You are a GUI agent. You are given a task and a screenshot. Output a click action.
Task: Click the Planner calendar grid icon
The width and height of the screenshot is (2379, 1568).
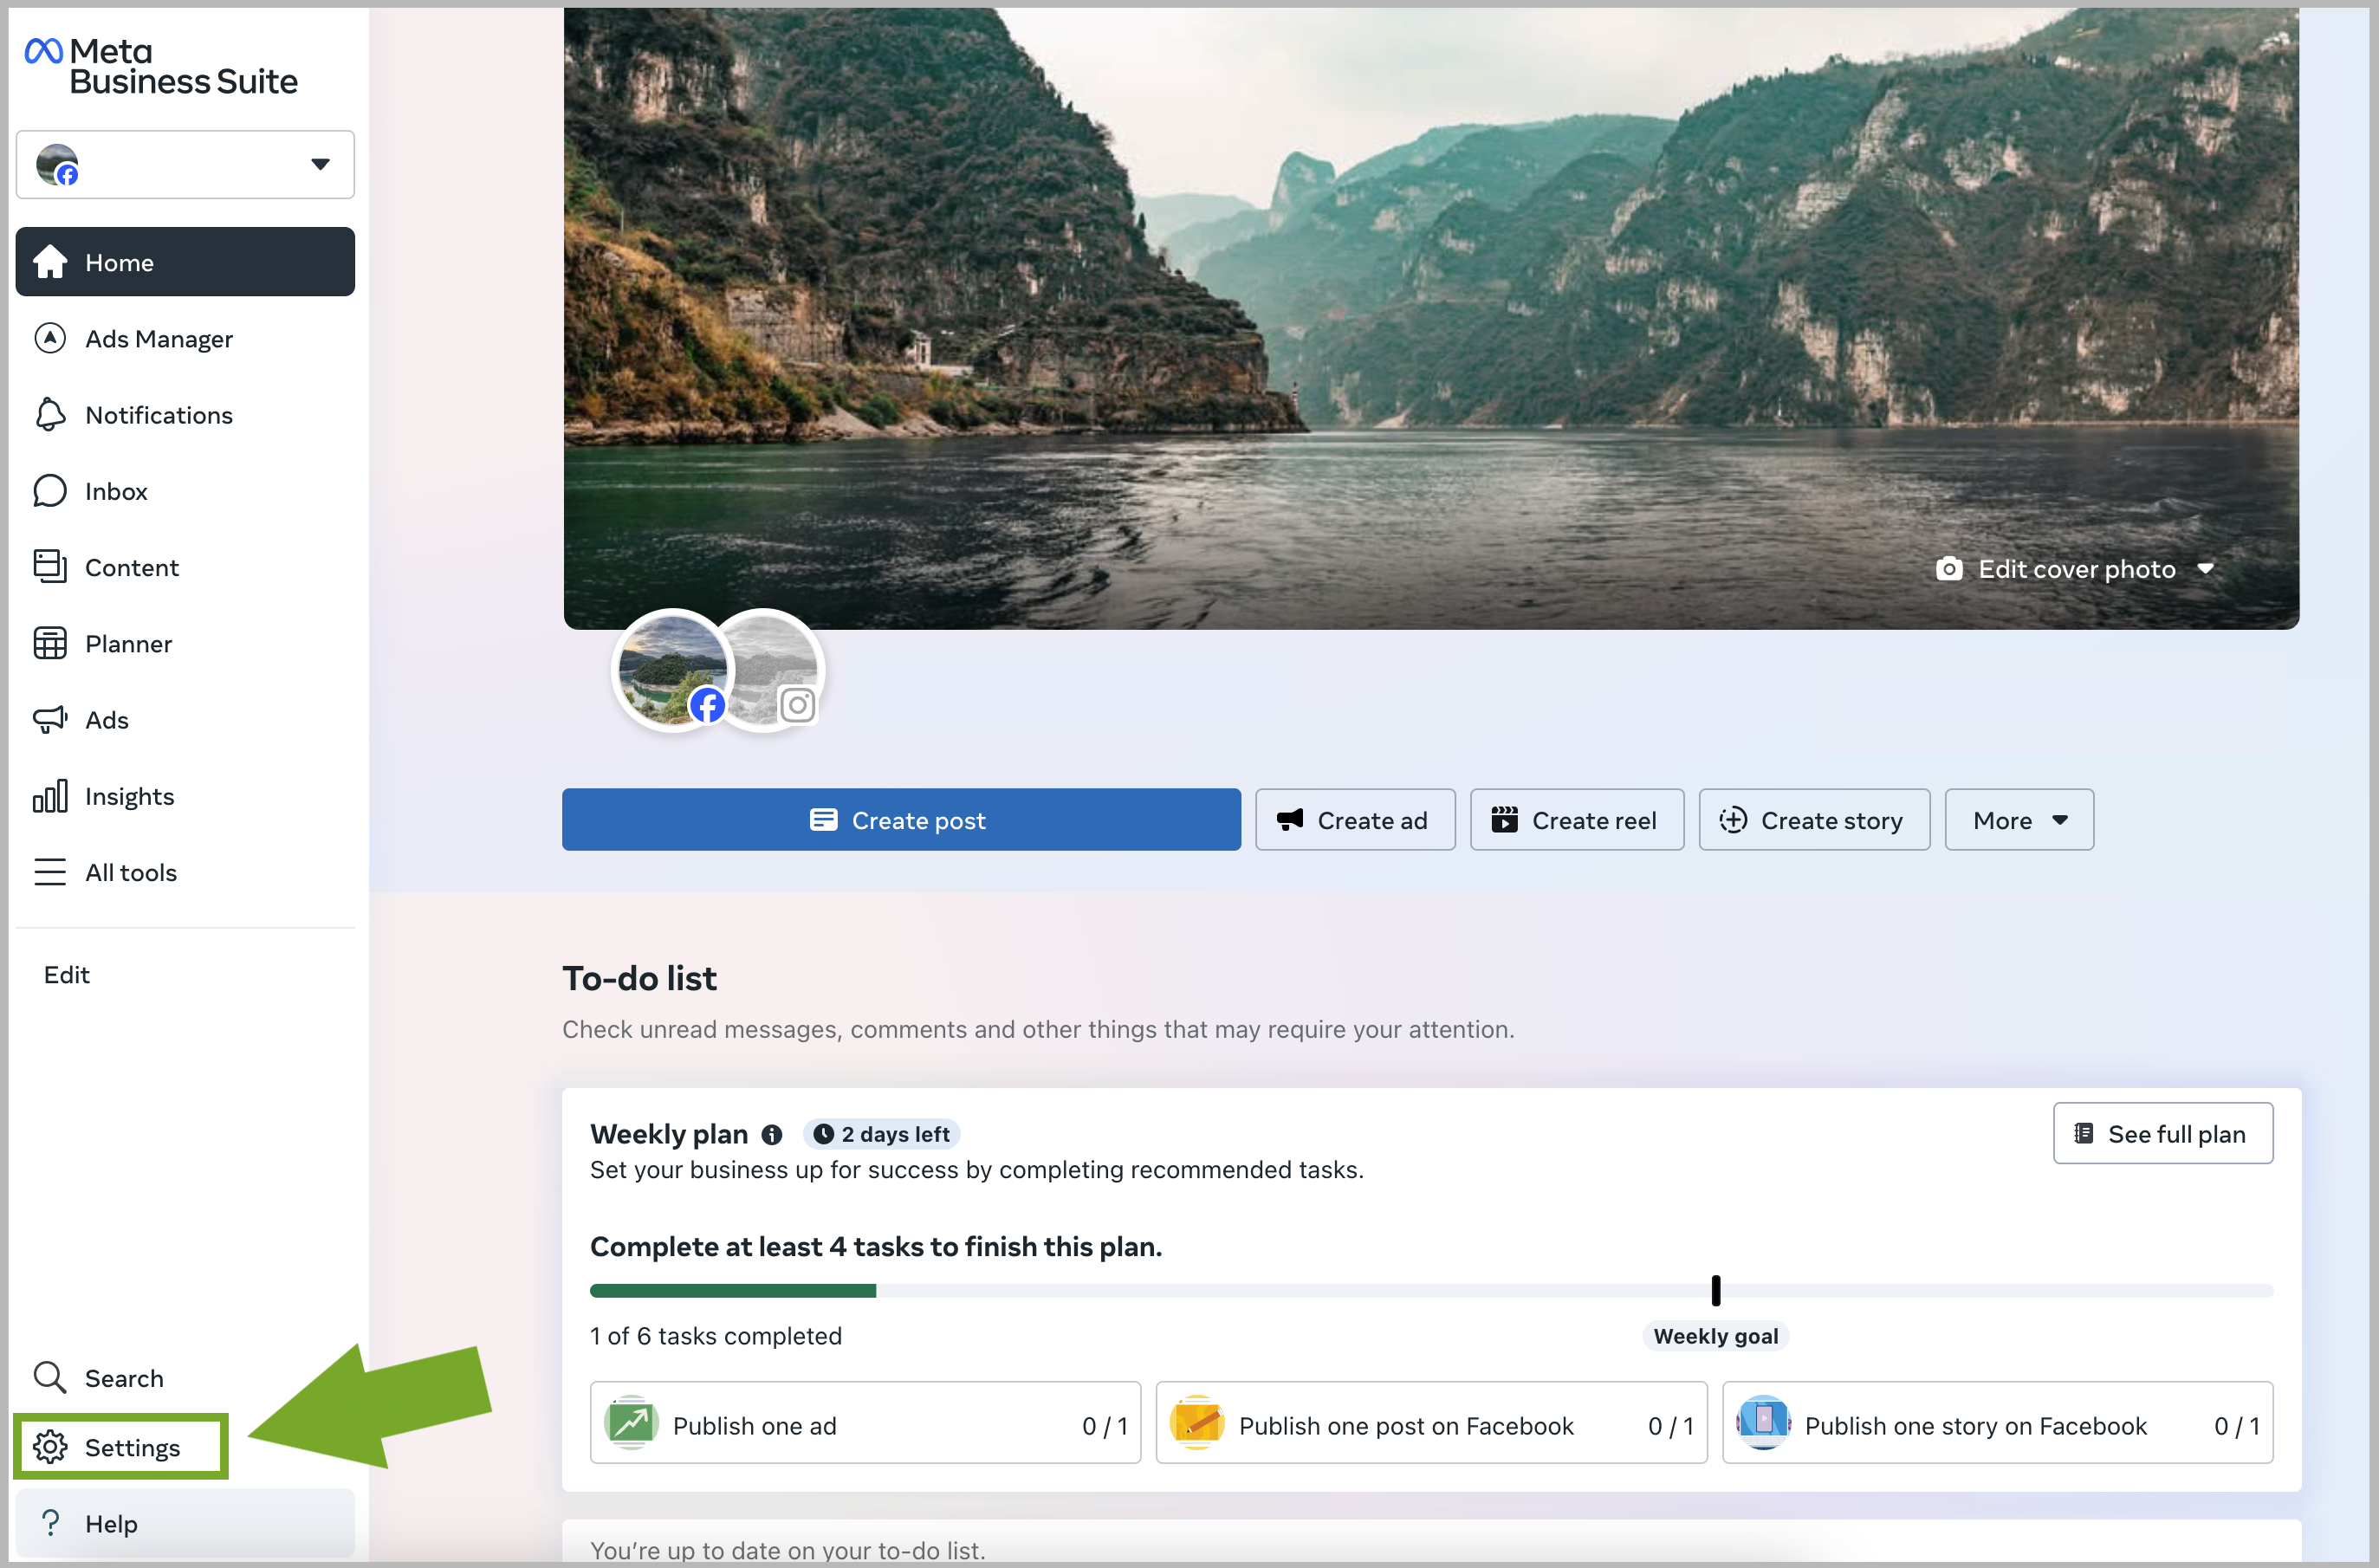point(50,644)
